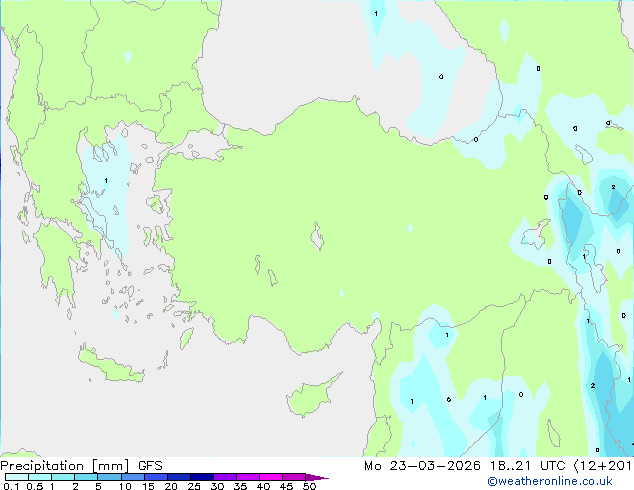634x490 pixels.
Task: Click the 45–50 mm legend swatch
Action: pyautogui.click(x=294, y=477)
